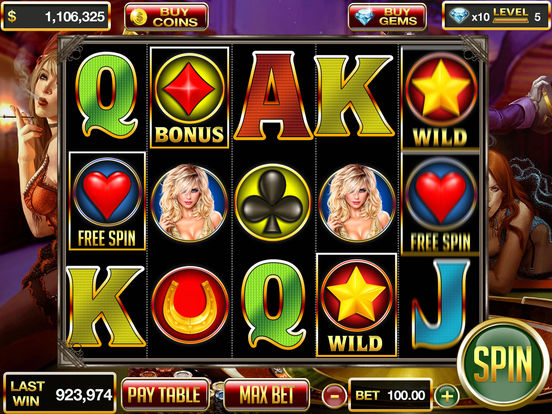Open the BUY GEMS shop
The height and width of the screenshot is (414, 552).
click(387, 17)
